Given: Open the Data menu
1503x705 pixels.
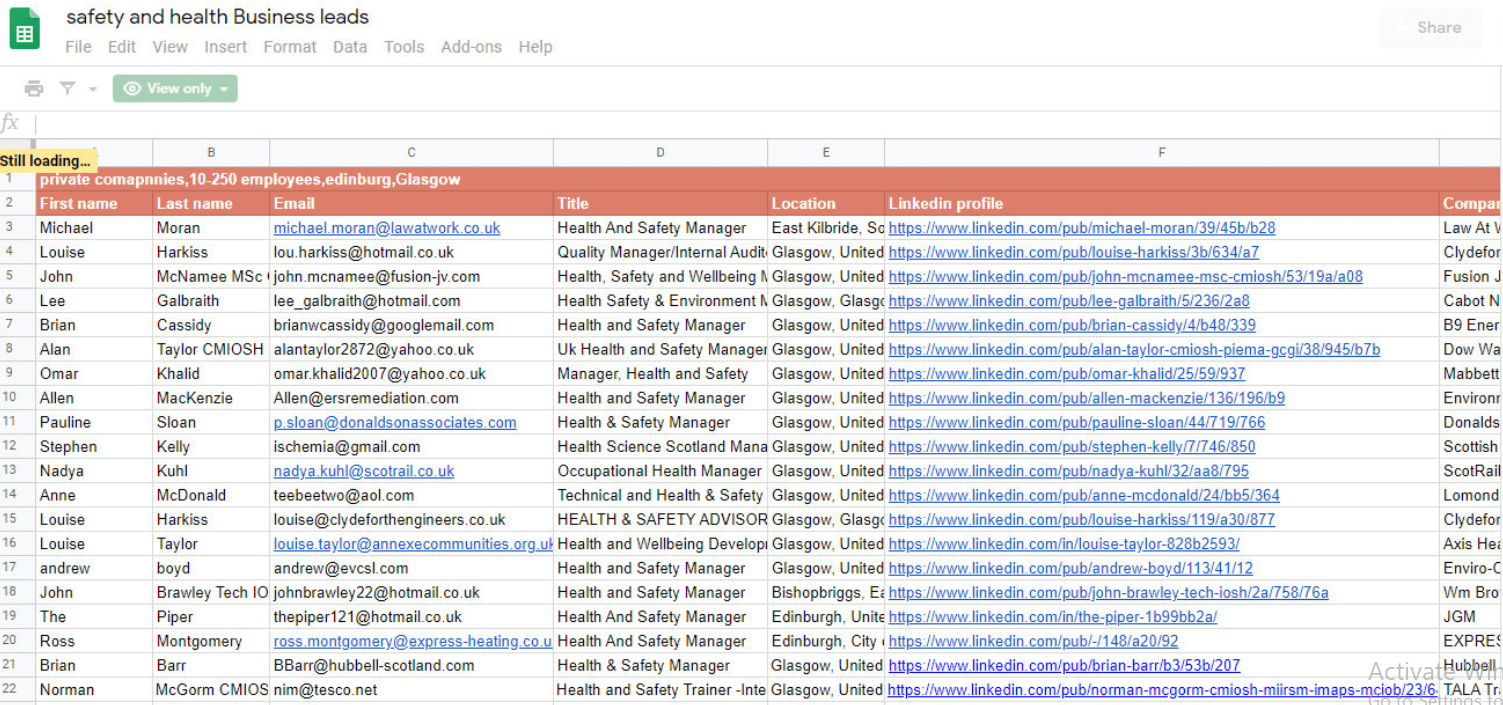Looking at the screenshot, I should click(350, 47).
